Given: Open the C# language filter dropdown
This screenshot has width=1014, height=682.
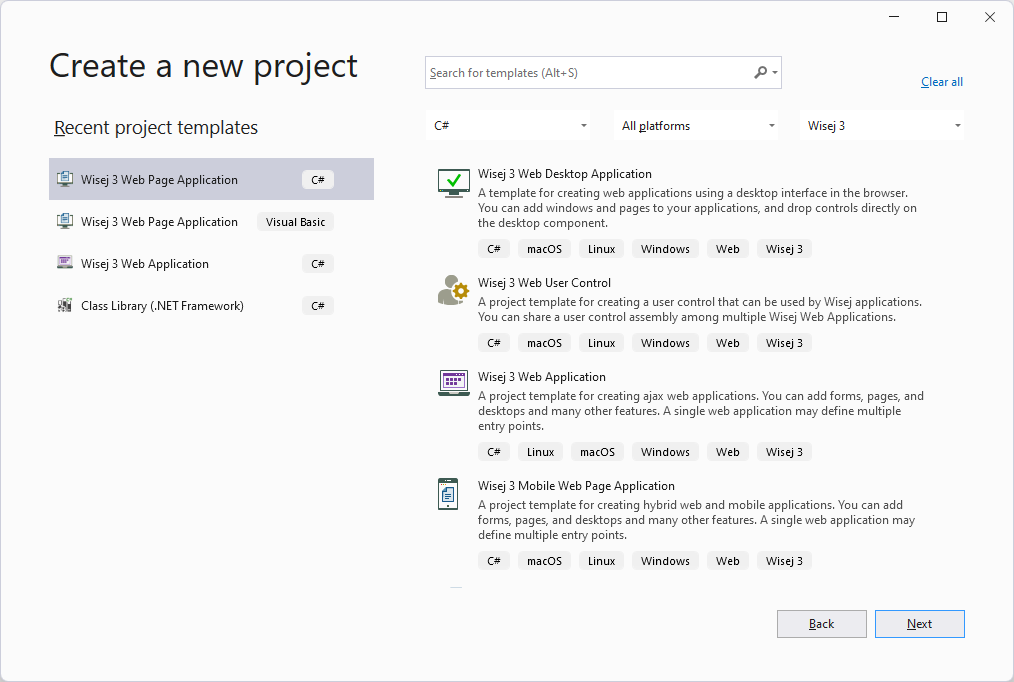Looking at the screenshot, I should tap(508, 125).
